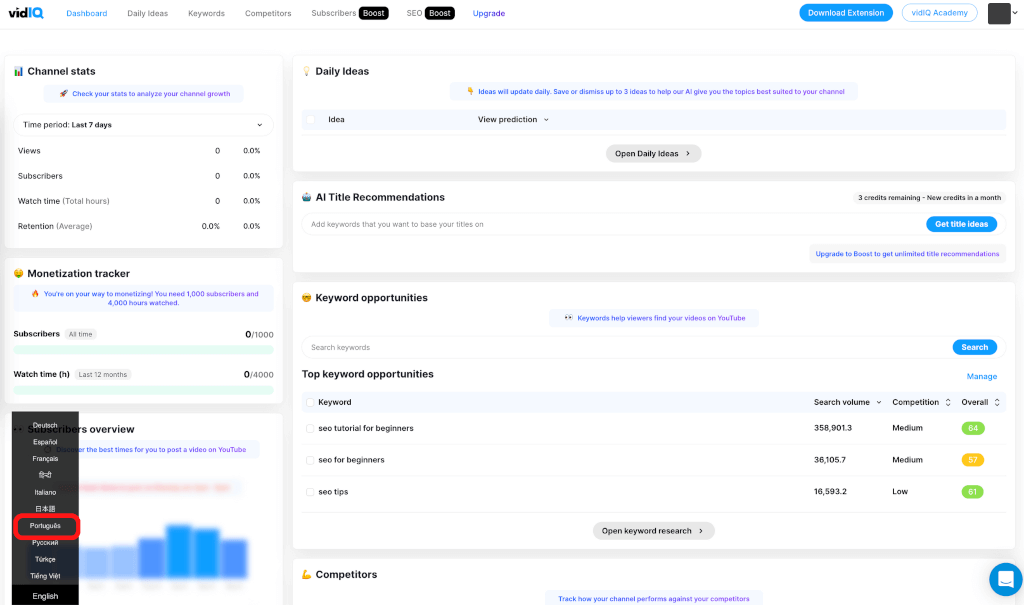
Task: Tick the 'seo tips' keyword checkbox
Action: pos(310,492)
